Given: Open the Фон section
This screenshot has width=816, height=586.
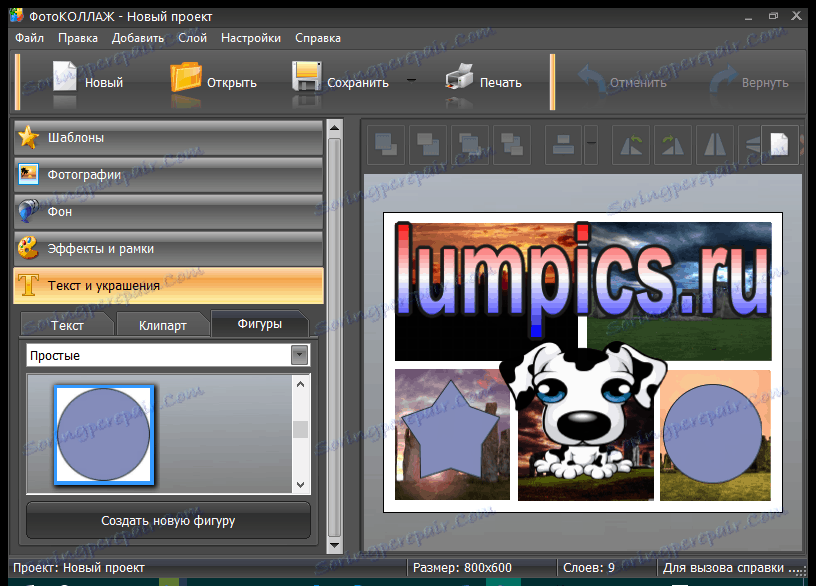Looking at the screenshot, I should [x=169, y=212].
